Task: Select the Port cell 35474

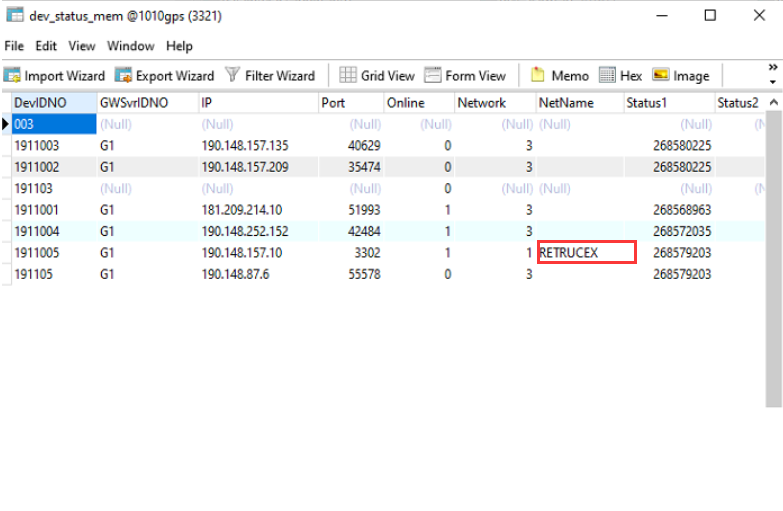Action: click(x=351, y=167)
